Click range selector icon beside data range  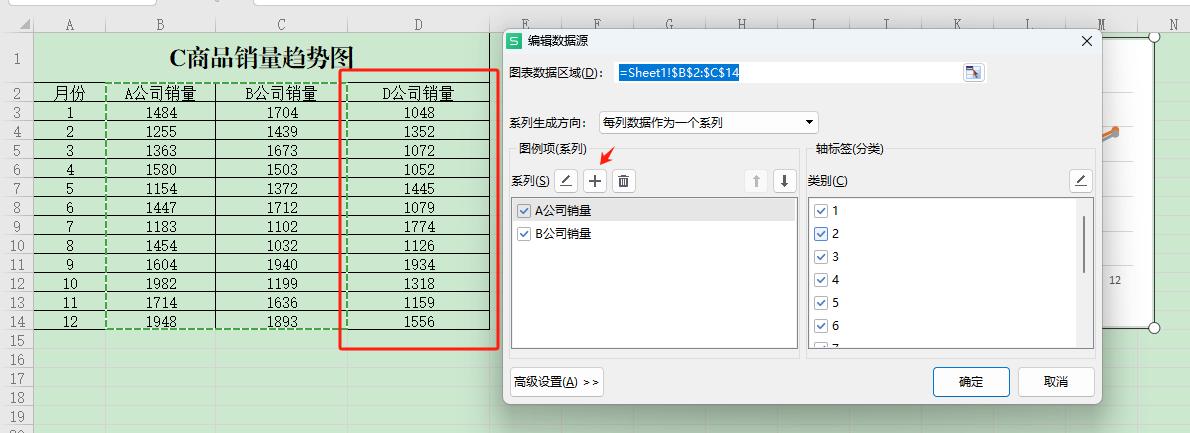tap(973, 73)
